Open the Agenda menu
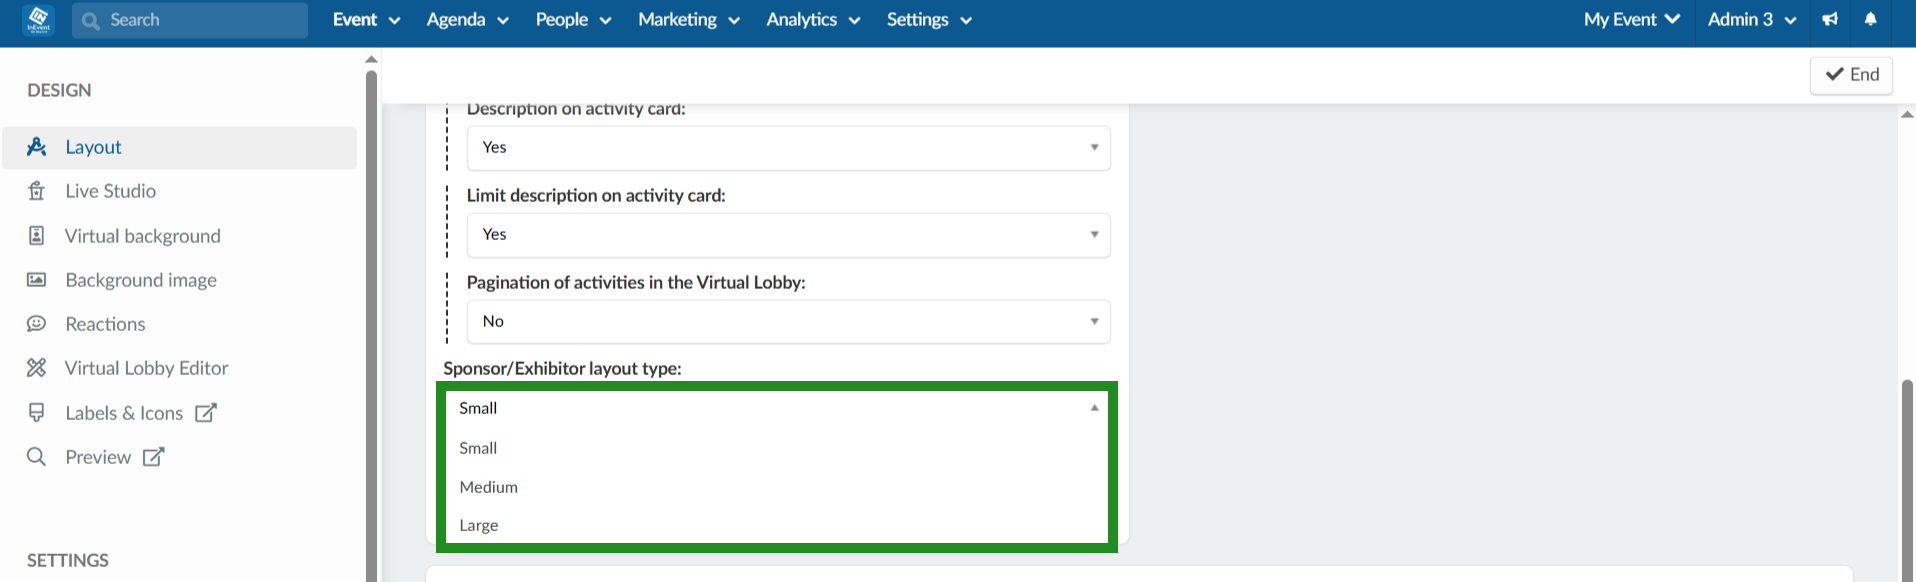1916x582 pixels. pyautogui.click(x=467, y=20)
